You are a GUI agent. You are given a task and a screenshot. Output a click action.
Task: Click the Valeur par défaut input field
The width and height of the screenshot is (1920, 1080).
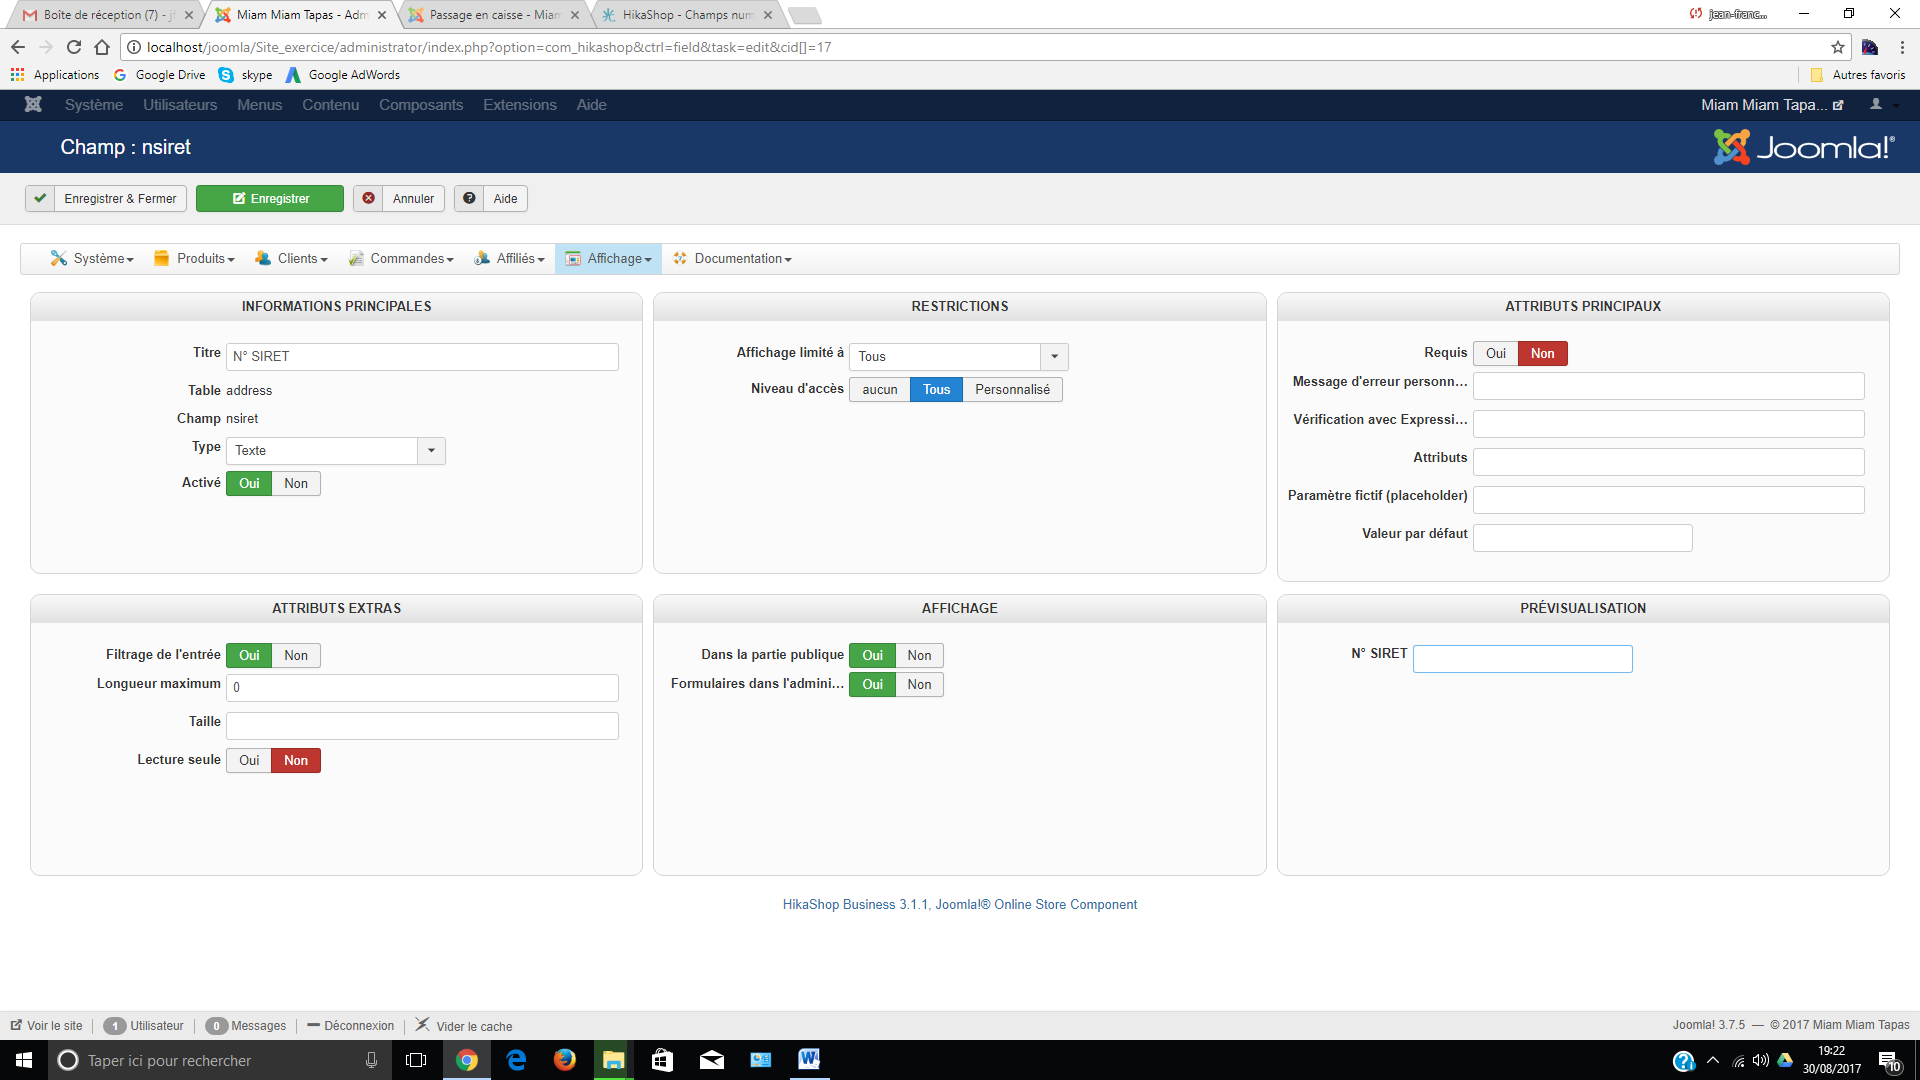(x=1582, y=539)
